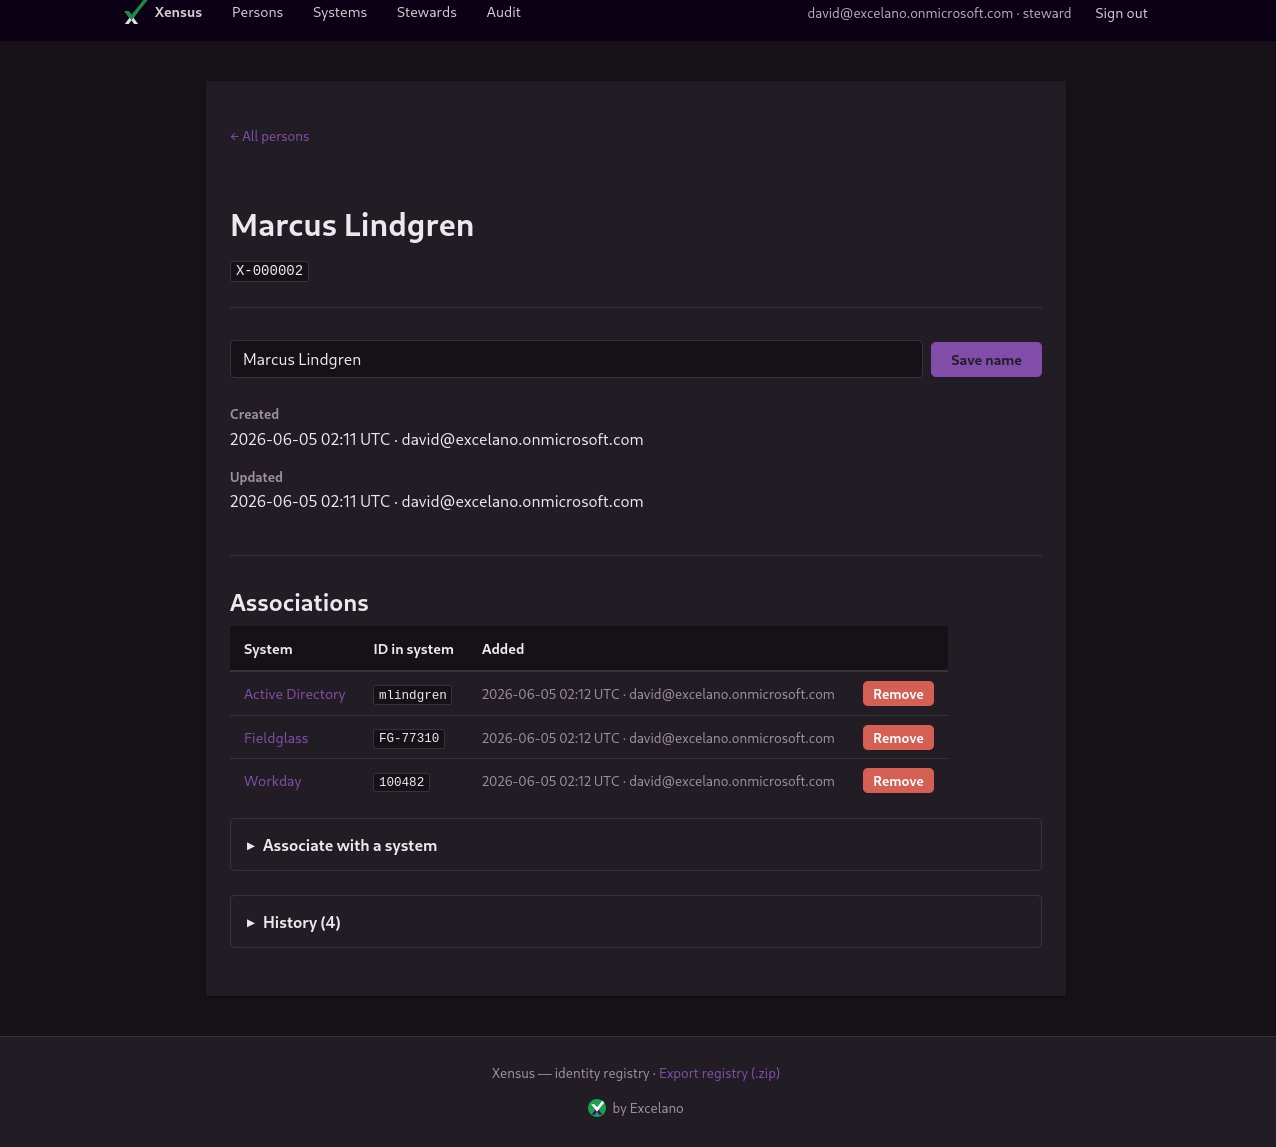This screenshot has height=1147, width=1276.
Task: Open the Persons menu
Action: click(257, 12)
